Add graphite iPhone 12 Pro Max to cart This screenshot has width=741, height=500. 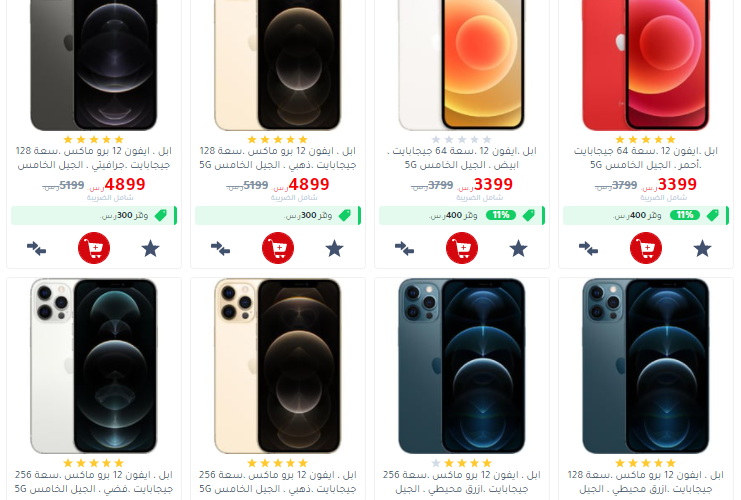[x=94, y=248]
